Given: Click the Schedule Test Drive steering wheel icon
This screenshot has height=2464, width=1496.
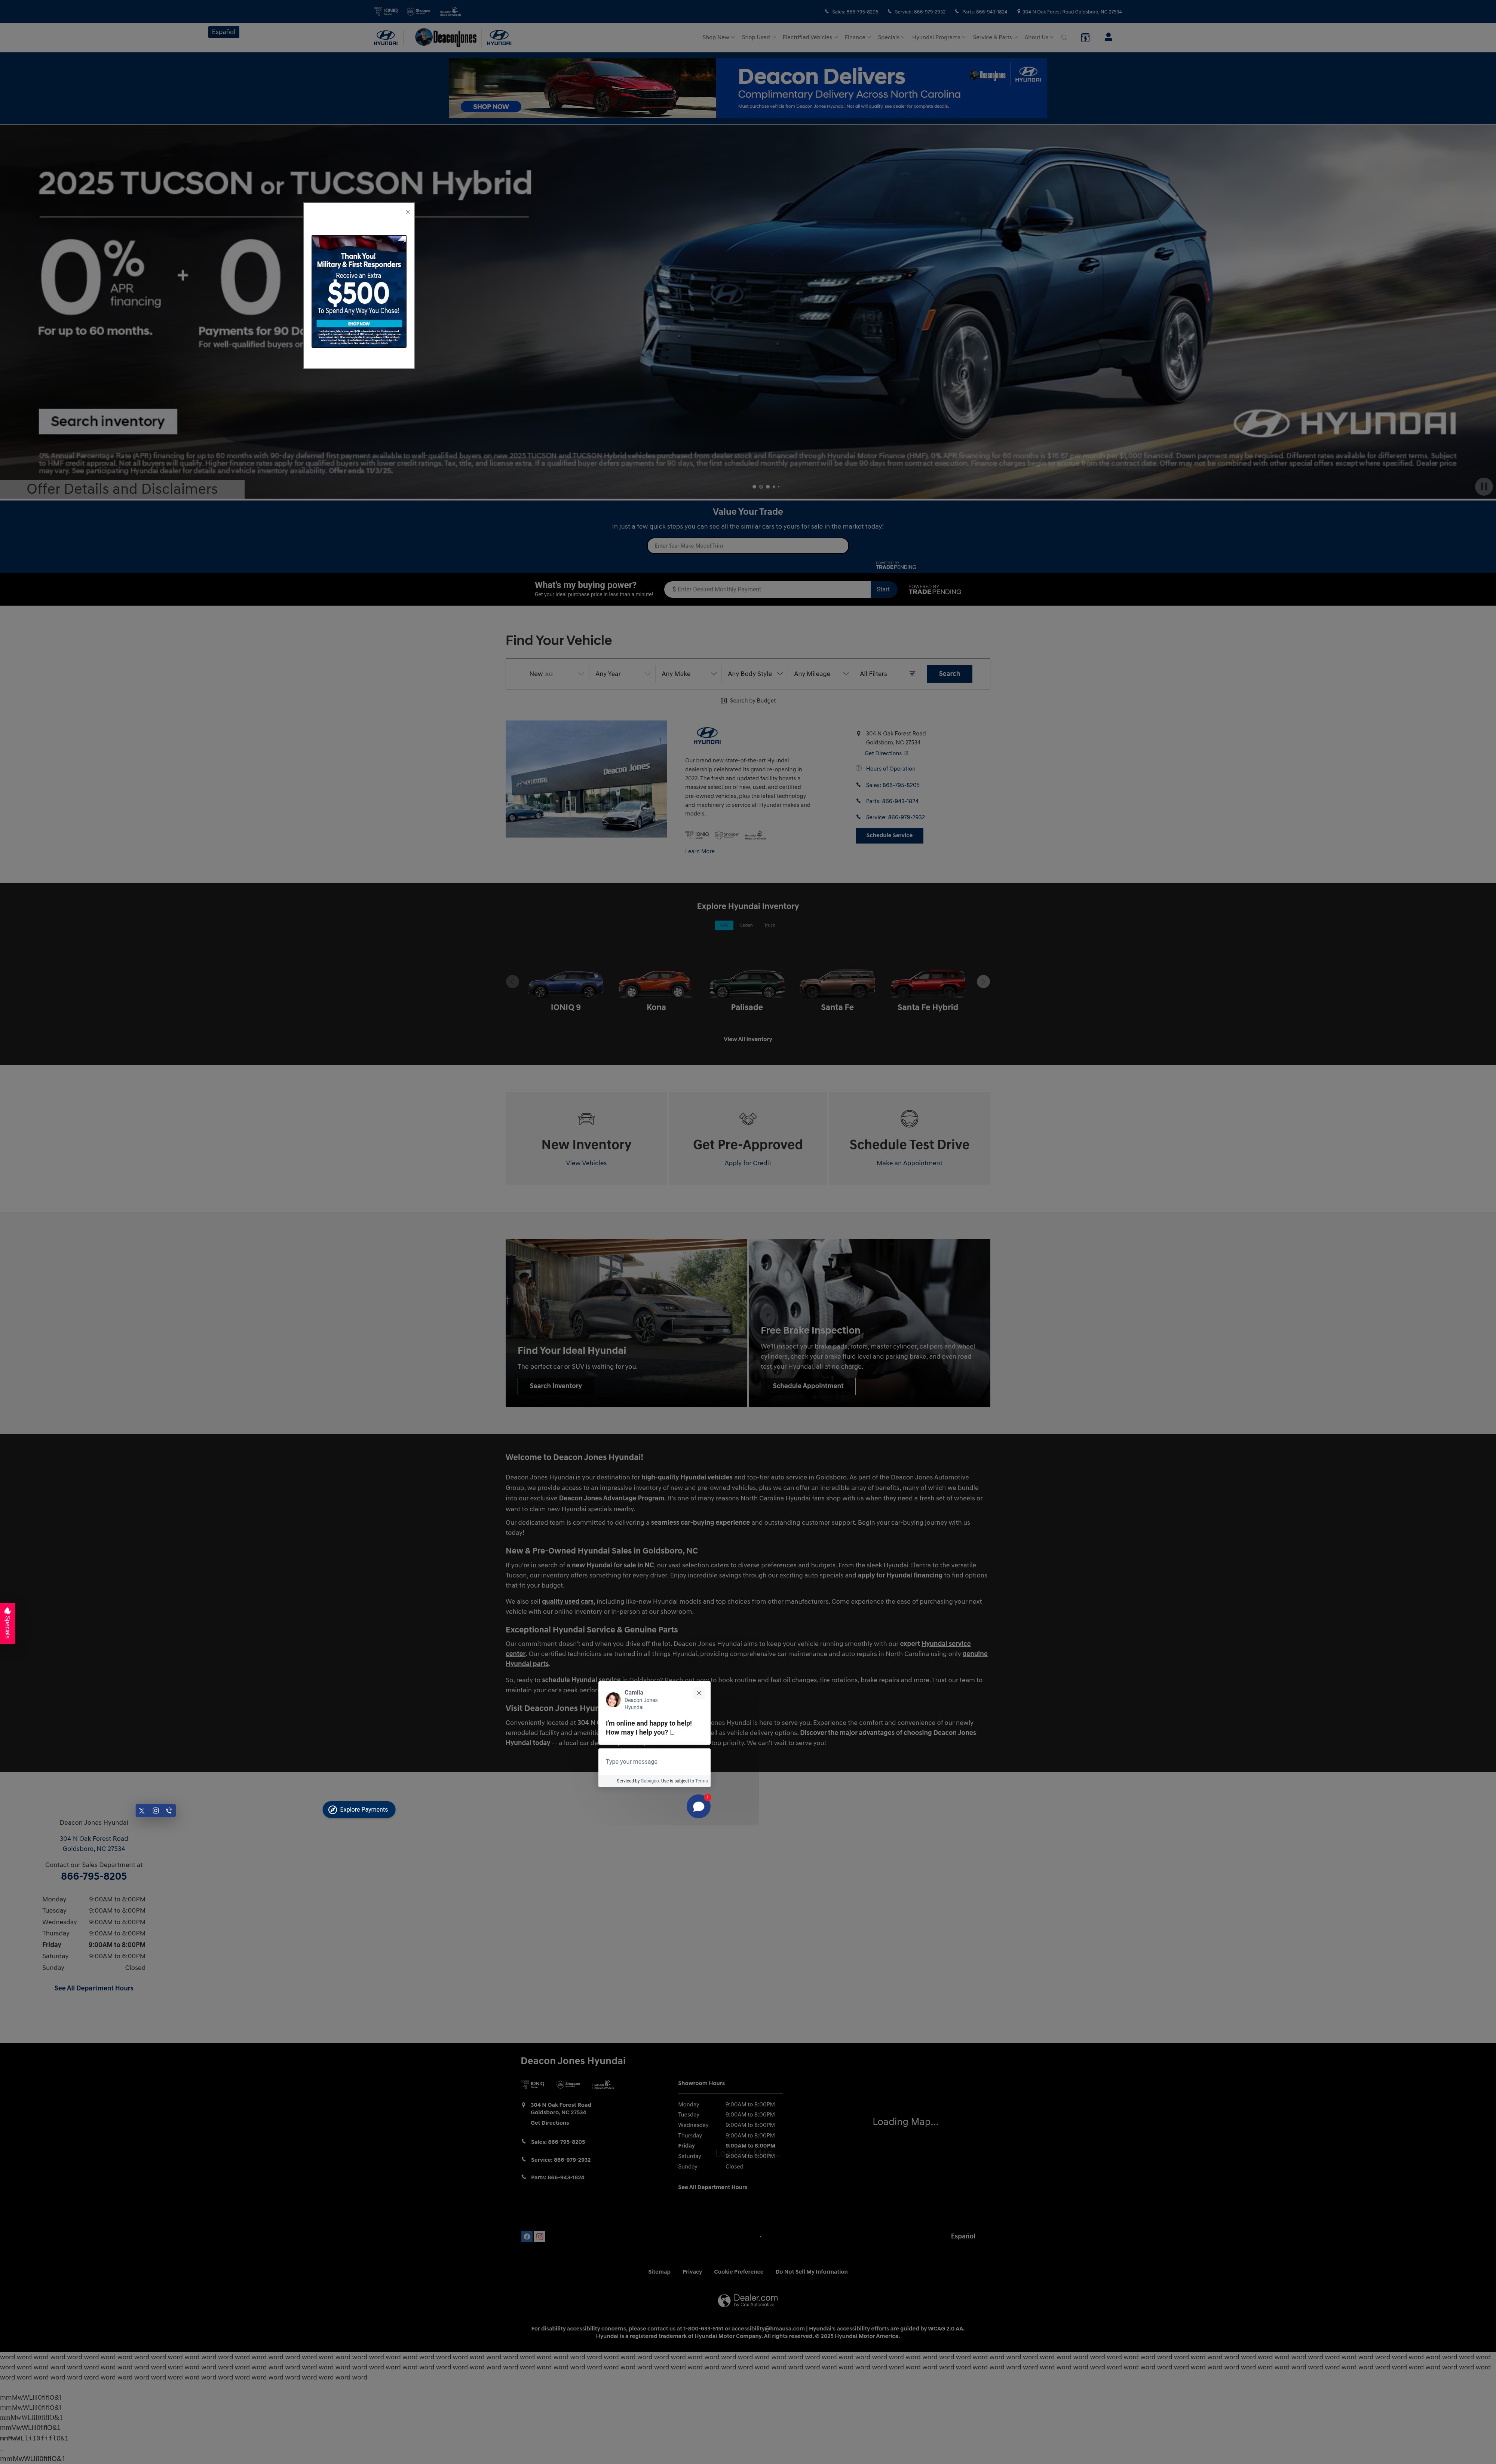Looking at the screenshot, I should tap(909, 1119).
